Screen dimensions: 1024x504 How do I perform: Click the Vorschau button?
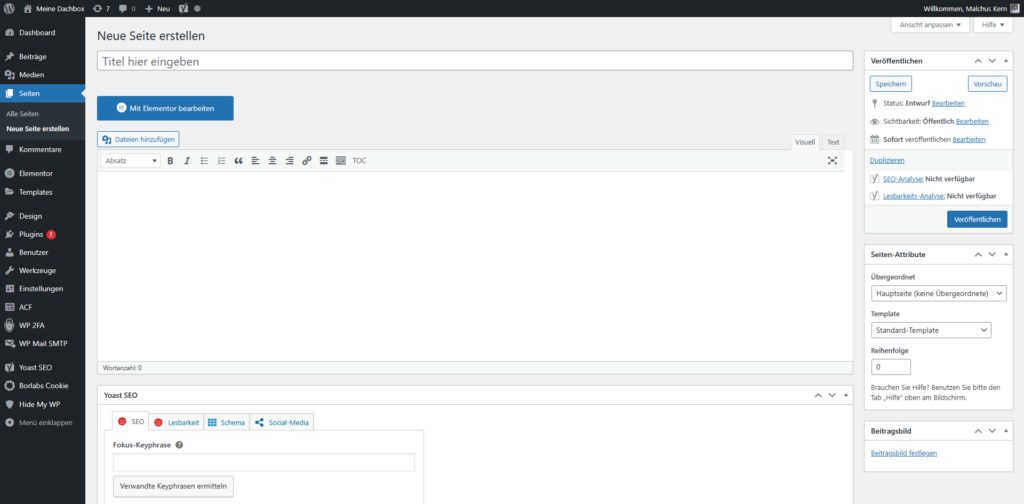click(987, 84)
